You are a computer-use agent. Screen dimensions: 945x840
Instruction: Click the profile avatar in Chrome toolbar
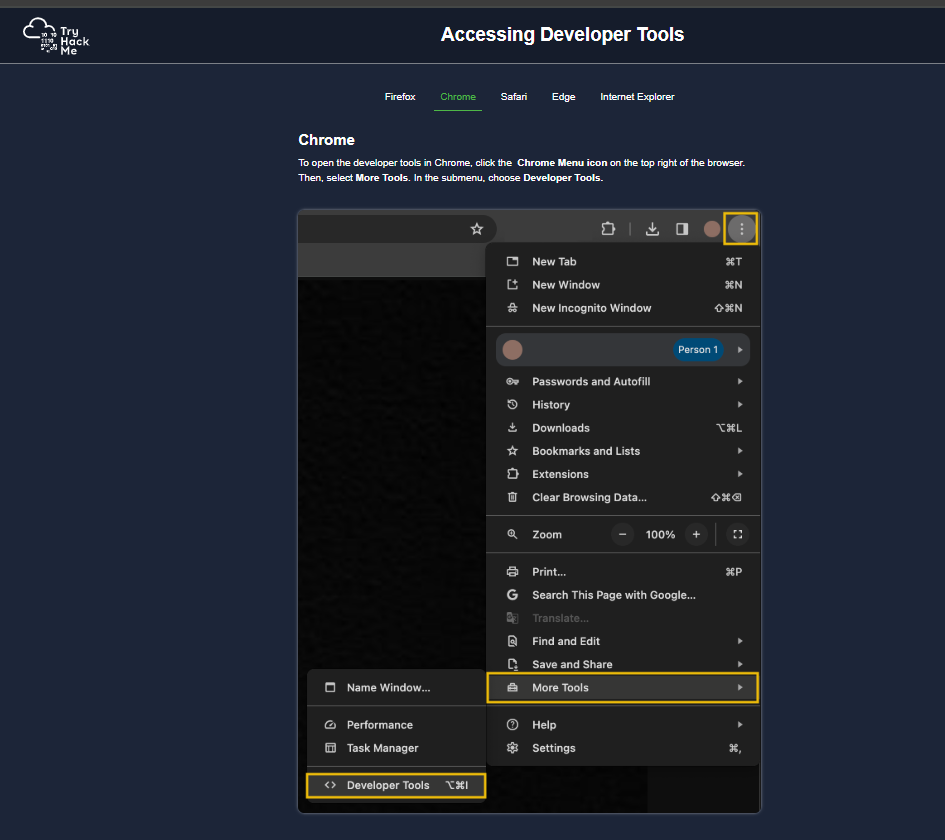click(x=712, y=229)
